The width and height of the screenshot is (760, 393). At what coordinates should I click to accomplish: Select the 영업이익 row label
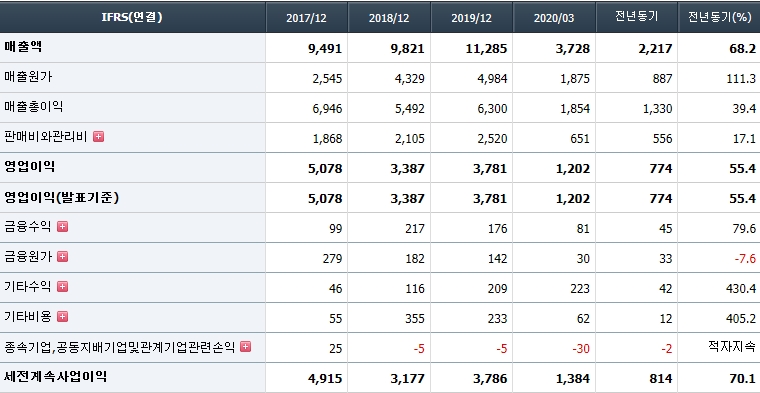(x=30, y=167)
